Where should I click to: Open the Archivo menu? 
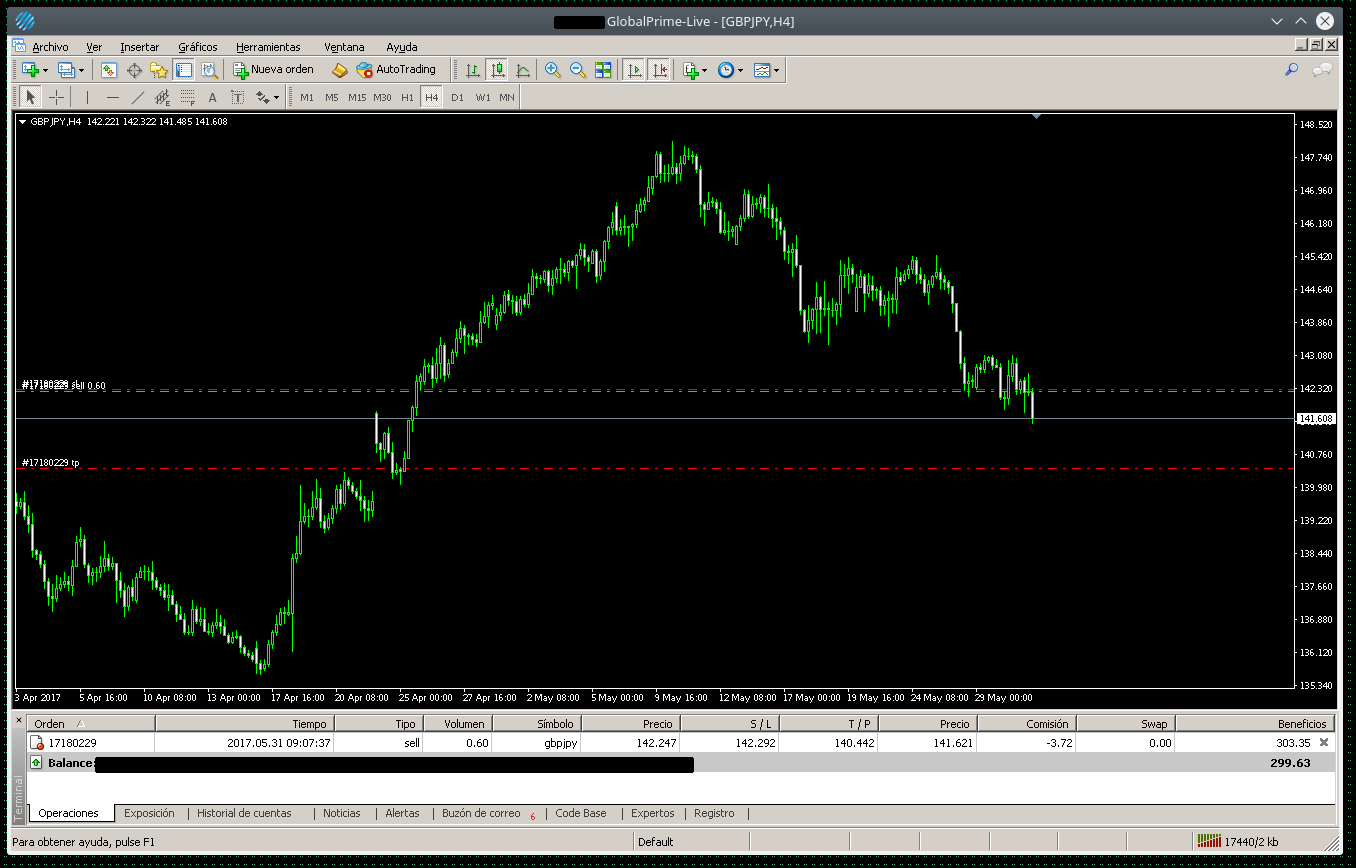[50, 46]
